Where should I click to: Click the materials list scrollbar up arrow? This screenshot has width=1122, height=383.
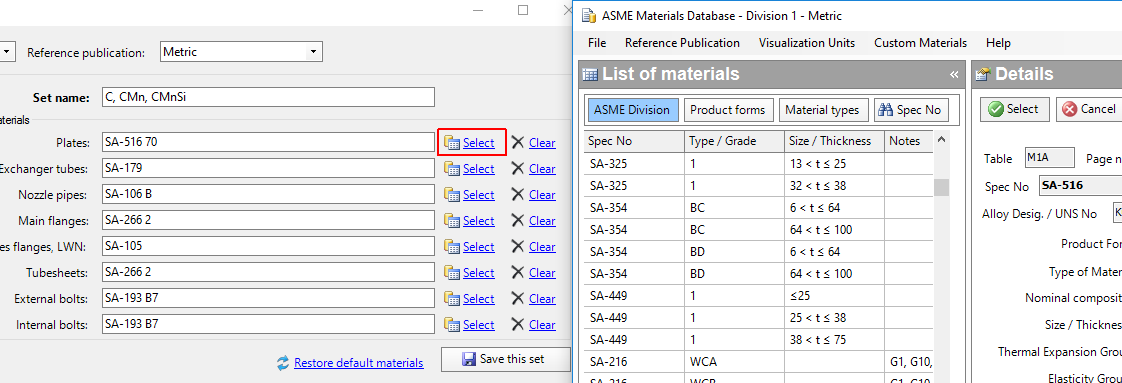pos(941,140)
